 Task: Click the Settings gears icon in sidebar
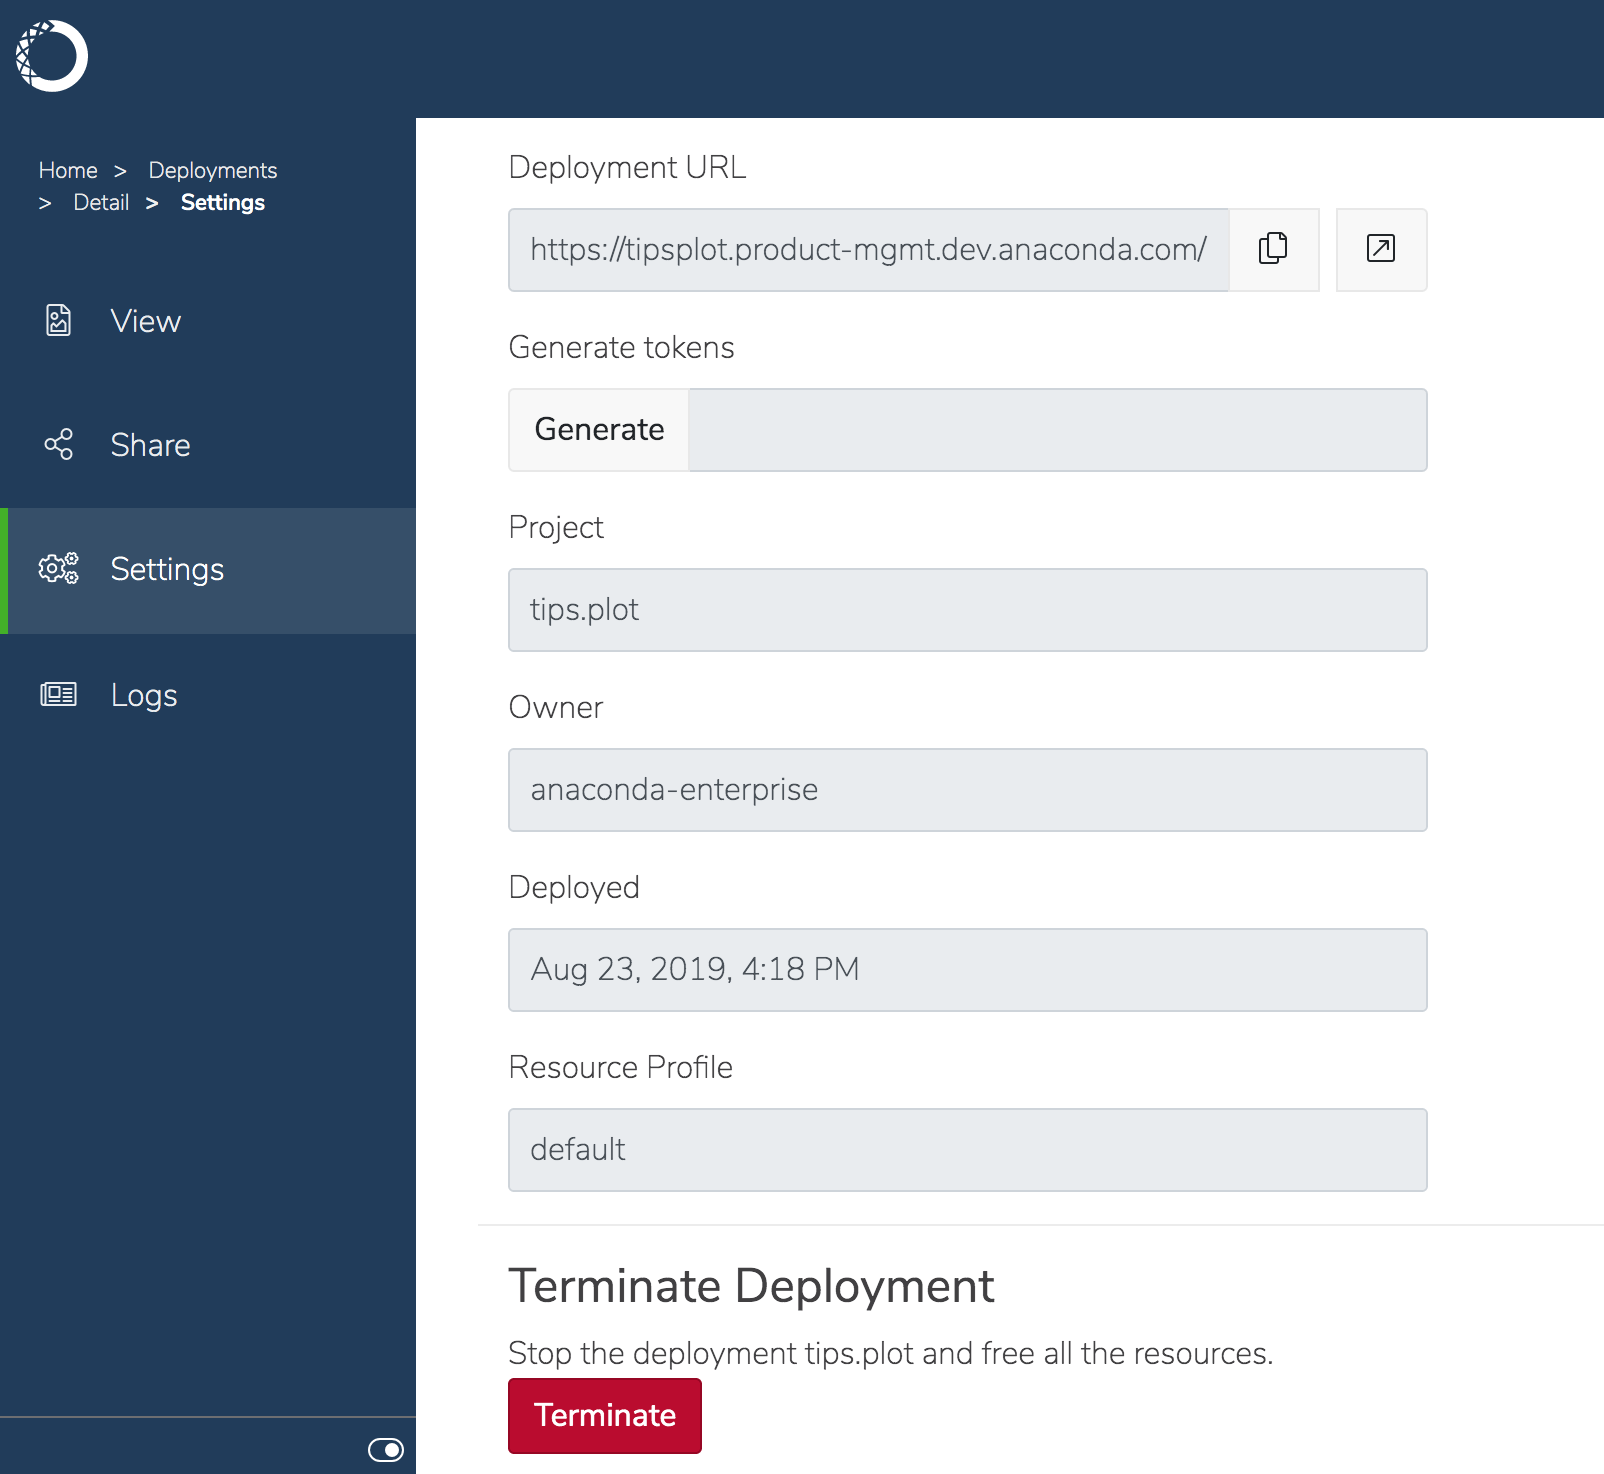click(x=59, y=568)
